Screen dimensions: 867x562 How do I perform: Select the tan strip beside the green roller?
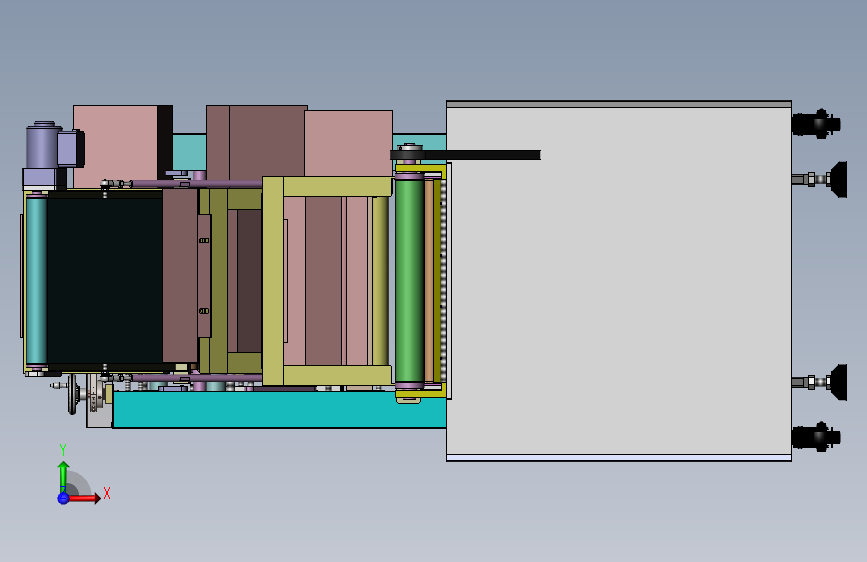429,280
